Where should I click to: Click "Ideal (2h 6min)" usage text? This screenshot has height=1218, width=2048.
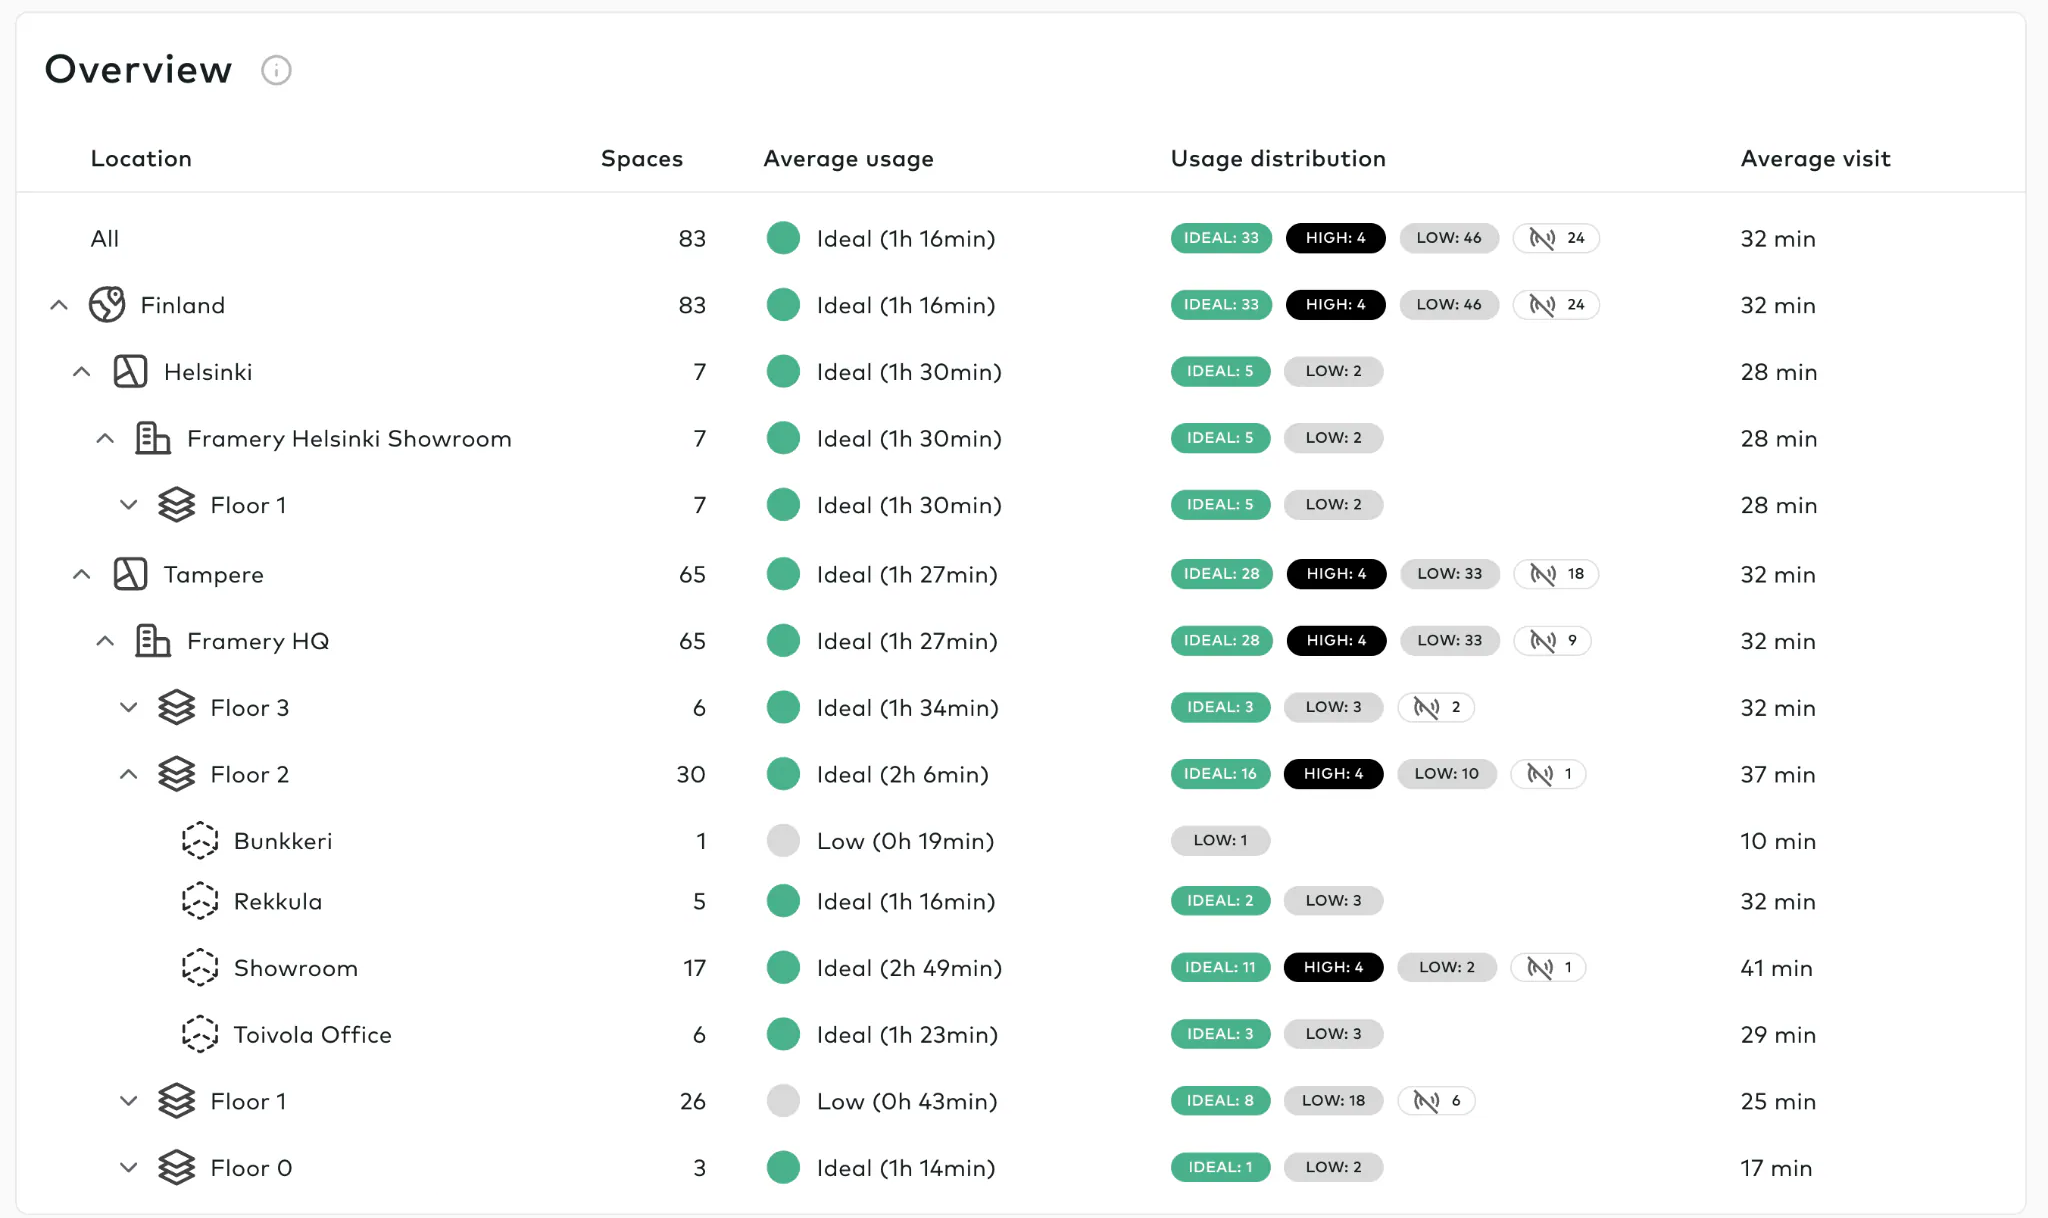pyautogui.click(x=902, y=774)
